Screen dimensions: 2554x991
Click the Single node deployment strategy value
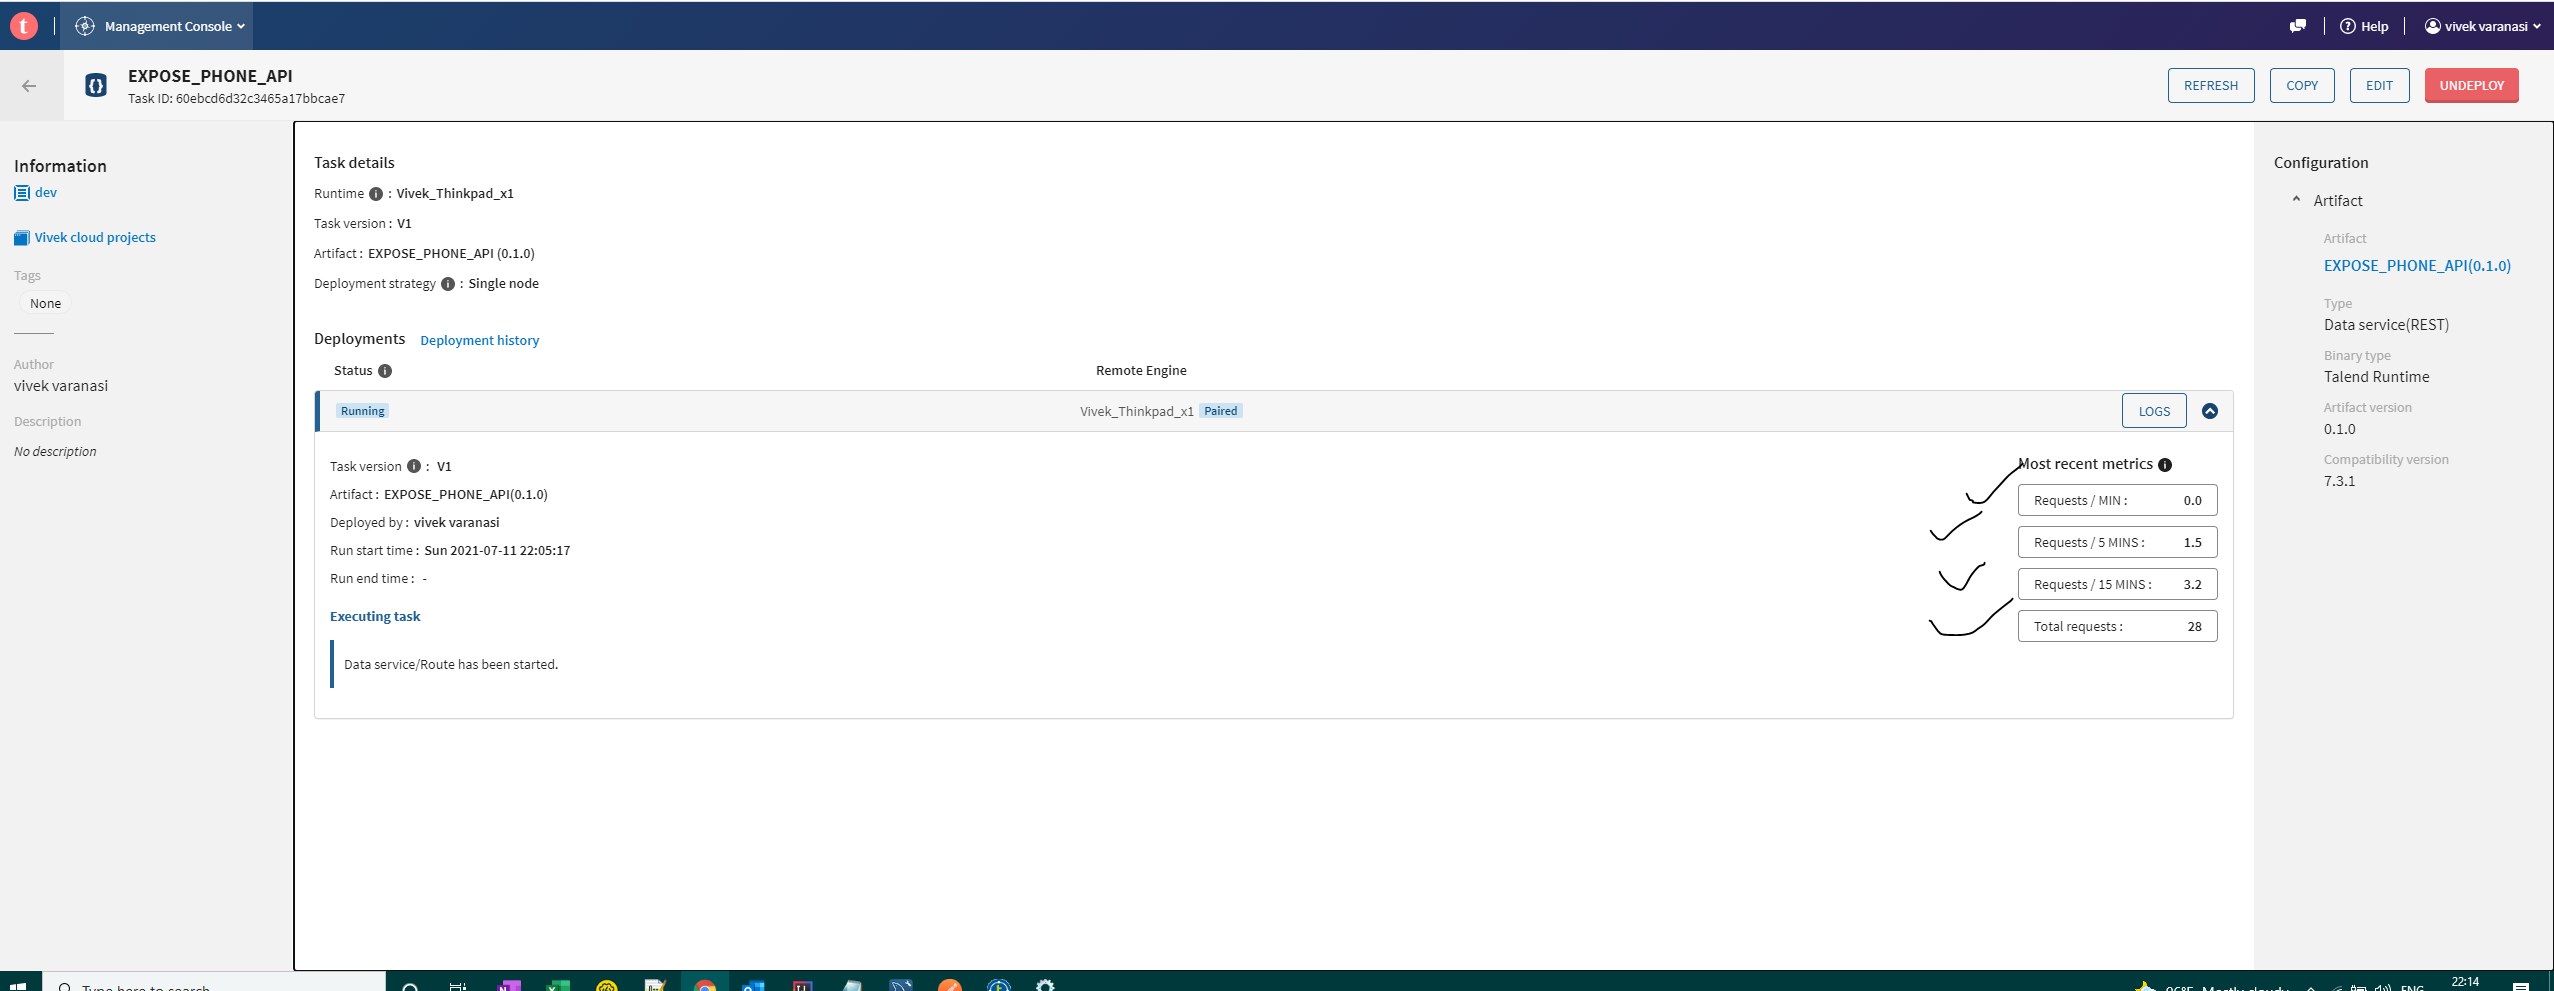click(503, 284)
